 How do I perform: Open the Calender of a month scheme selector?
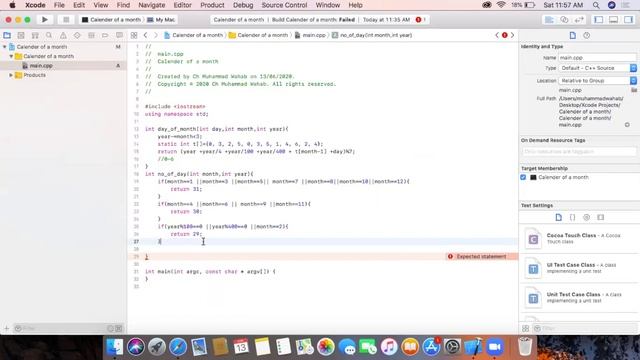(111, 20)
